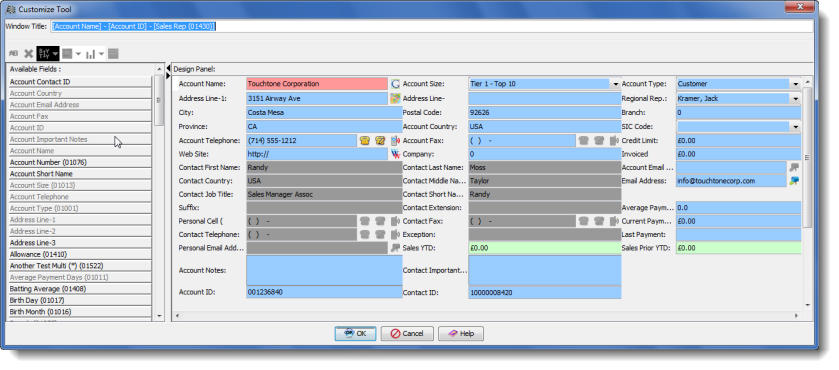The image size is (839, 370).
Task: Click the gray mobile icon for Contact Fax
Action: pos(614,221)
